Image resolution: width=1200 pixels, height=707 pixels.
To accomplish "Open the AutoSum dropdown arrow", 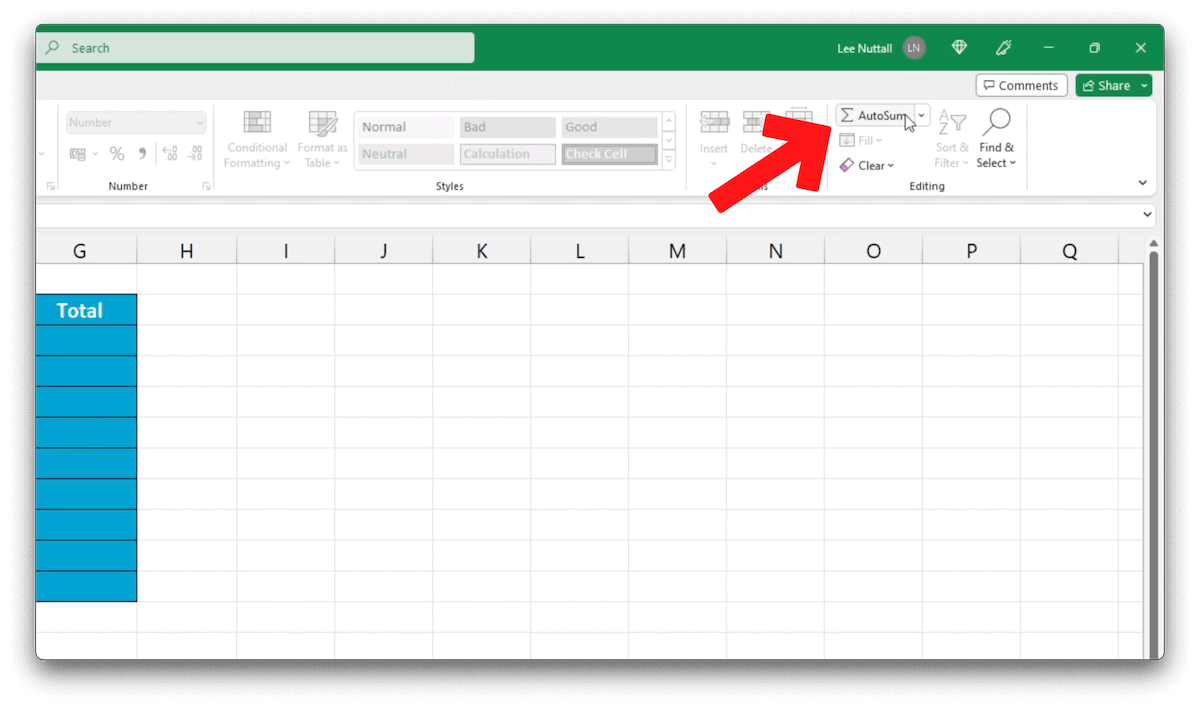I will point(920,114).
